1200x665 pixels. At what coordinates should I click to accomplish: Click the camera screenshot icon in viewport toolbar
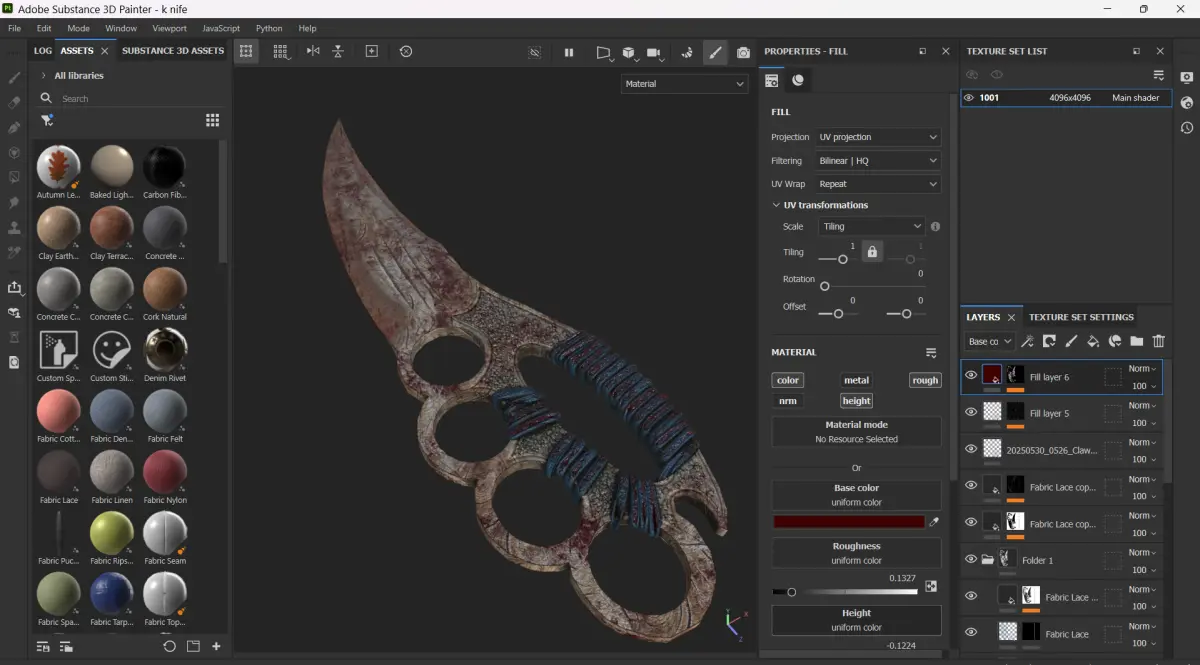coord(743,52)
